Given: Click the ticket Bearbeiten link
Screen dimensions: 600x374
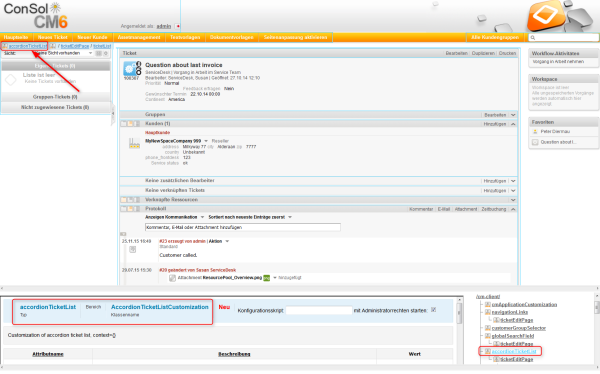Looking at the screenshot, I should [x=457, y=53].
